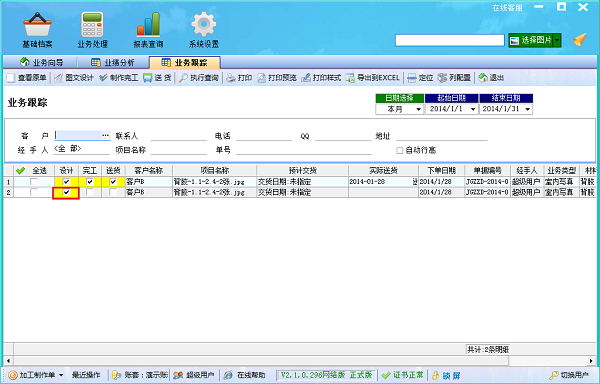Screen dimensions: 600x384
Task: Open 打印样式 print style
Action: pos(321,78)
